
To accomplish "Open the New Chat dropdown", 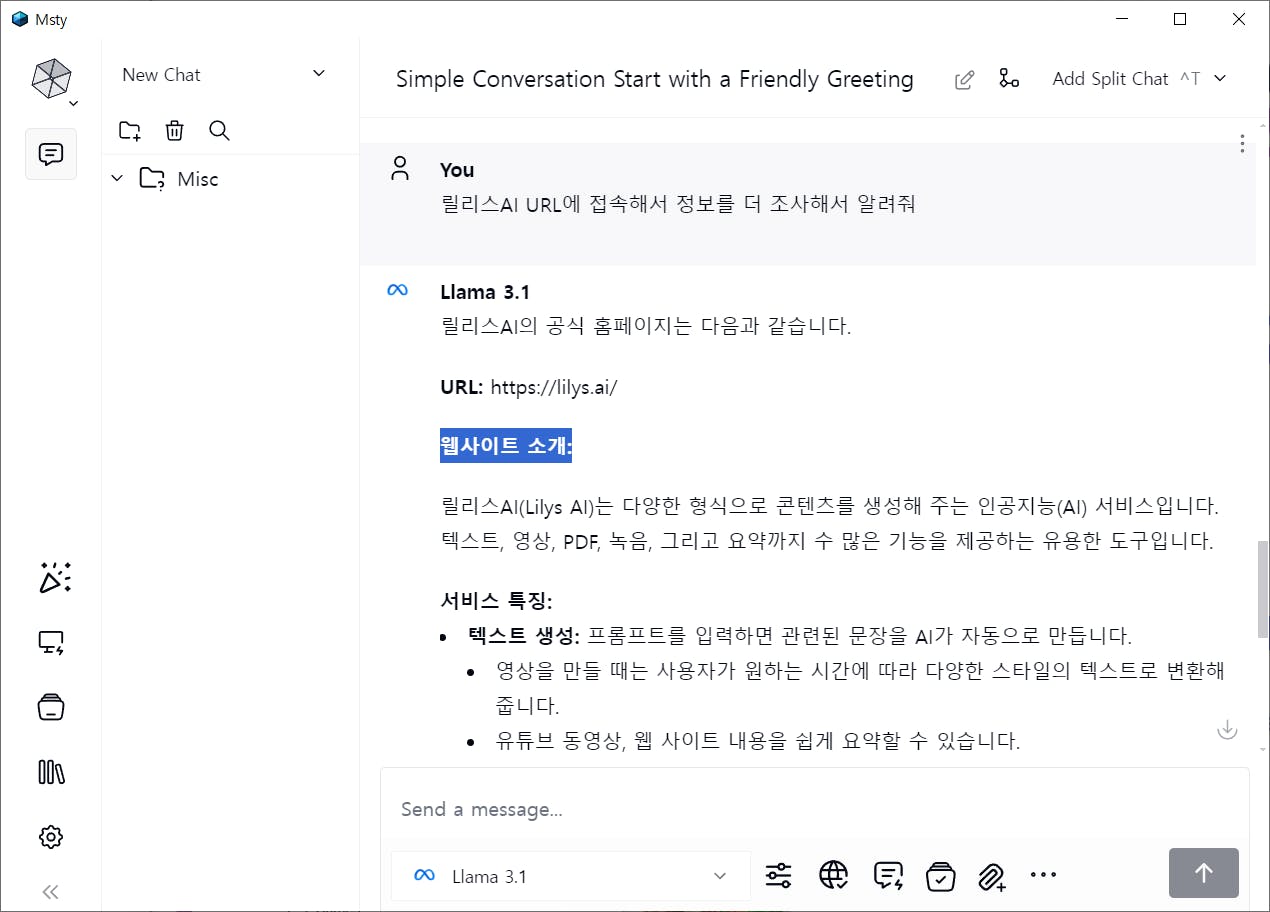I will click(224, 74).
